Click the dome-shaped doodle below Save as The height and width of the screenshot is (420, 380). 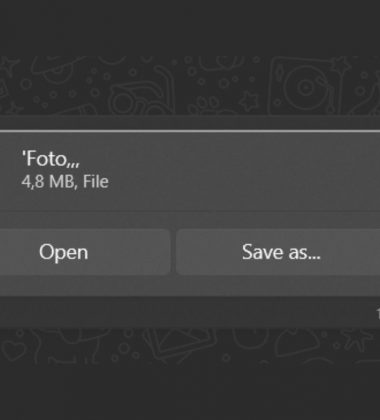coord(297,343)
